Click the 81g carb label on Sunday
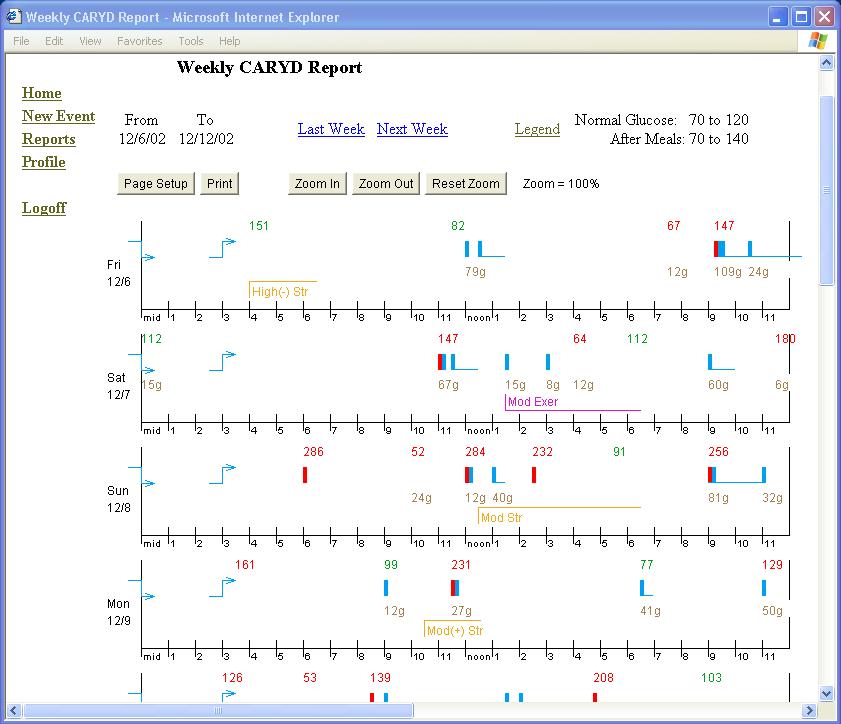 click(x=718, y=498)
